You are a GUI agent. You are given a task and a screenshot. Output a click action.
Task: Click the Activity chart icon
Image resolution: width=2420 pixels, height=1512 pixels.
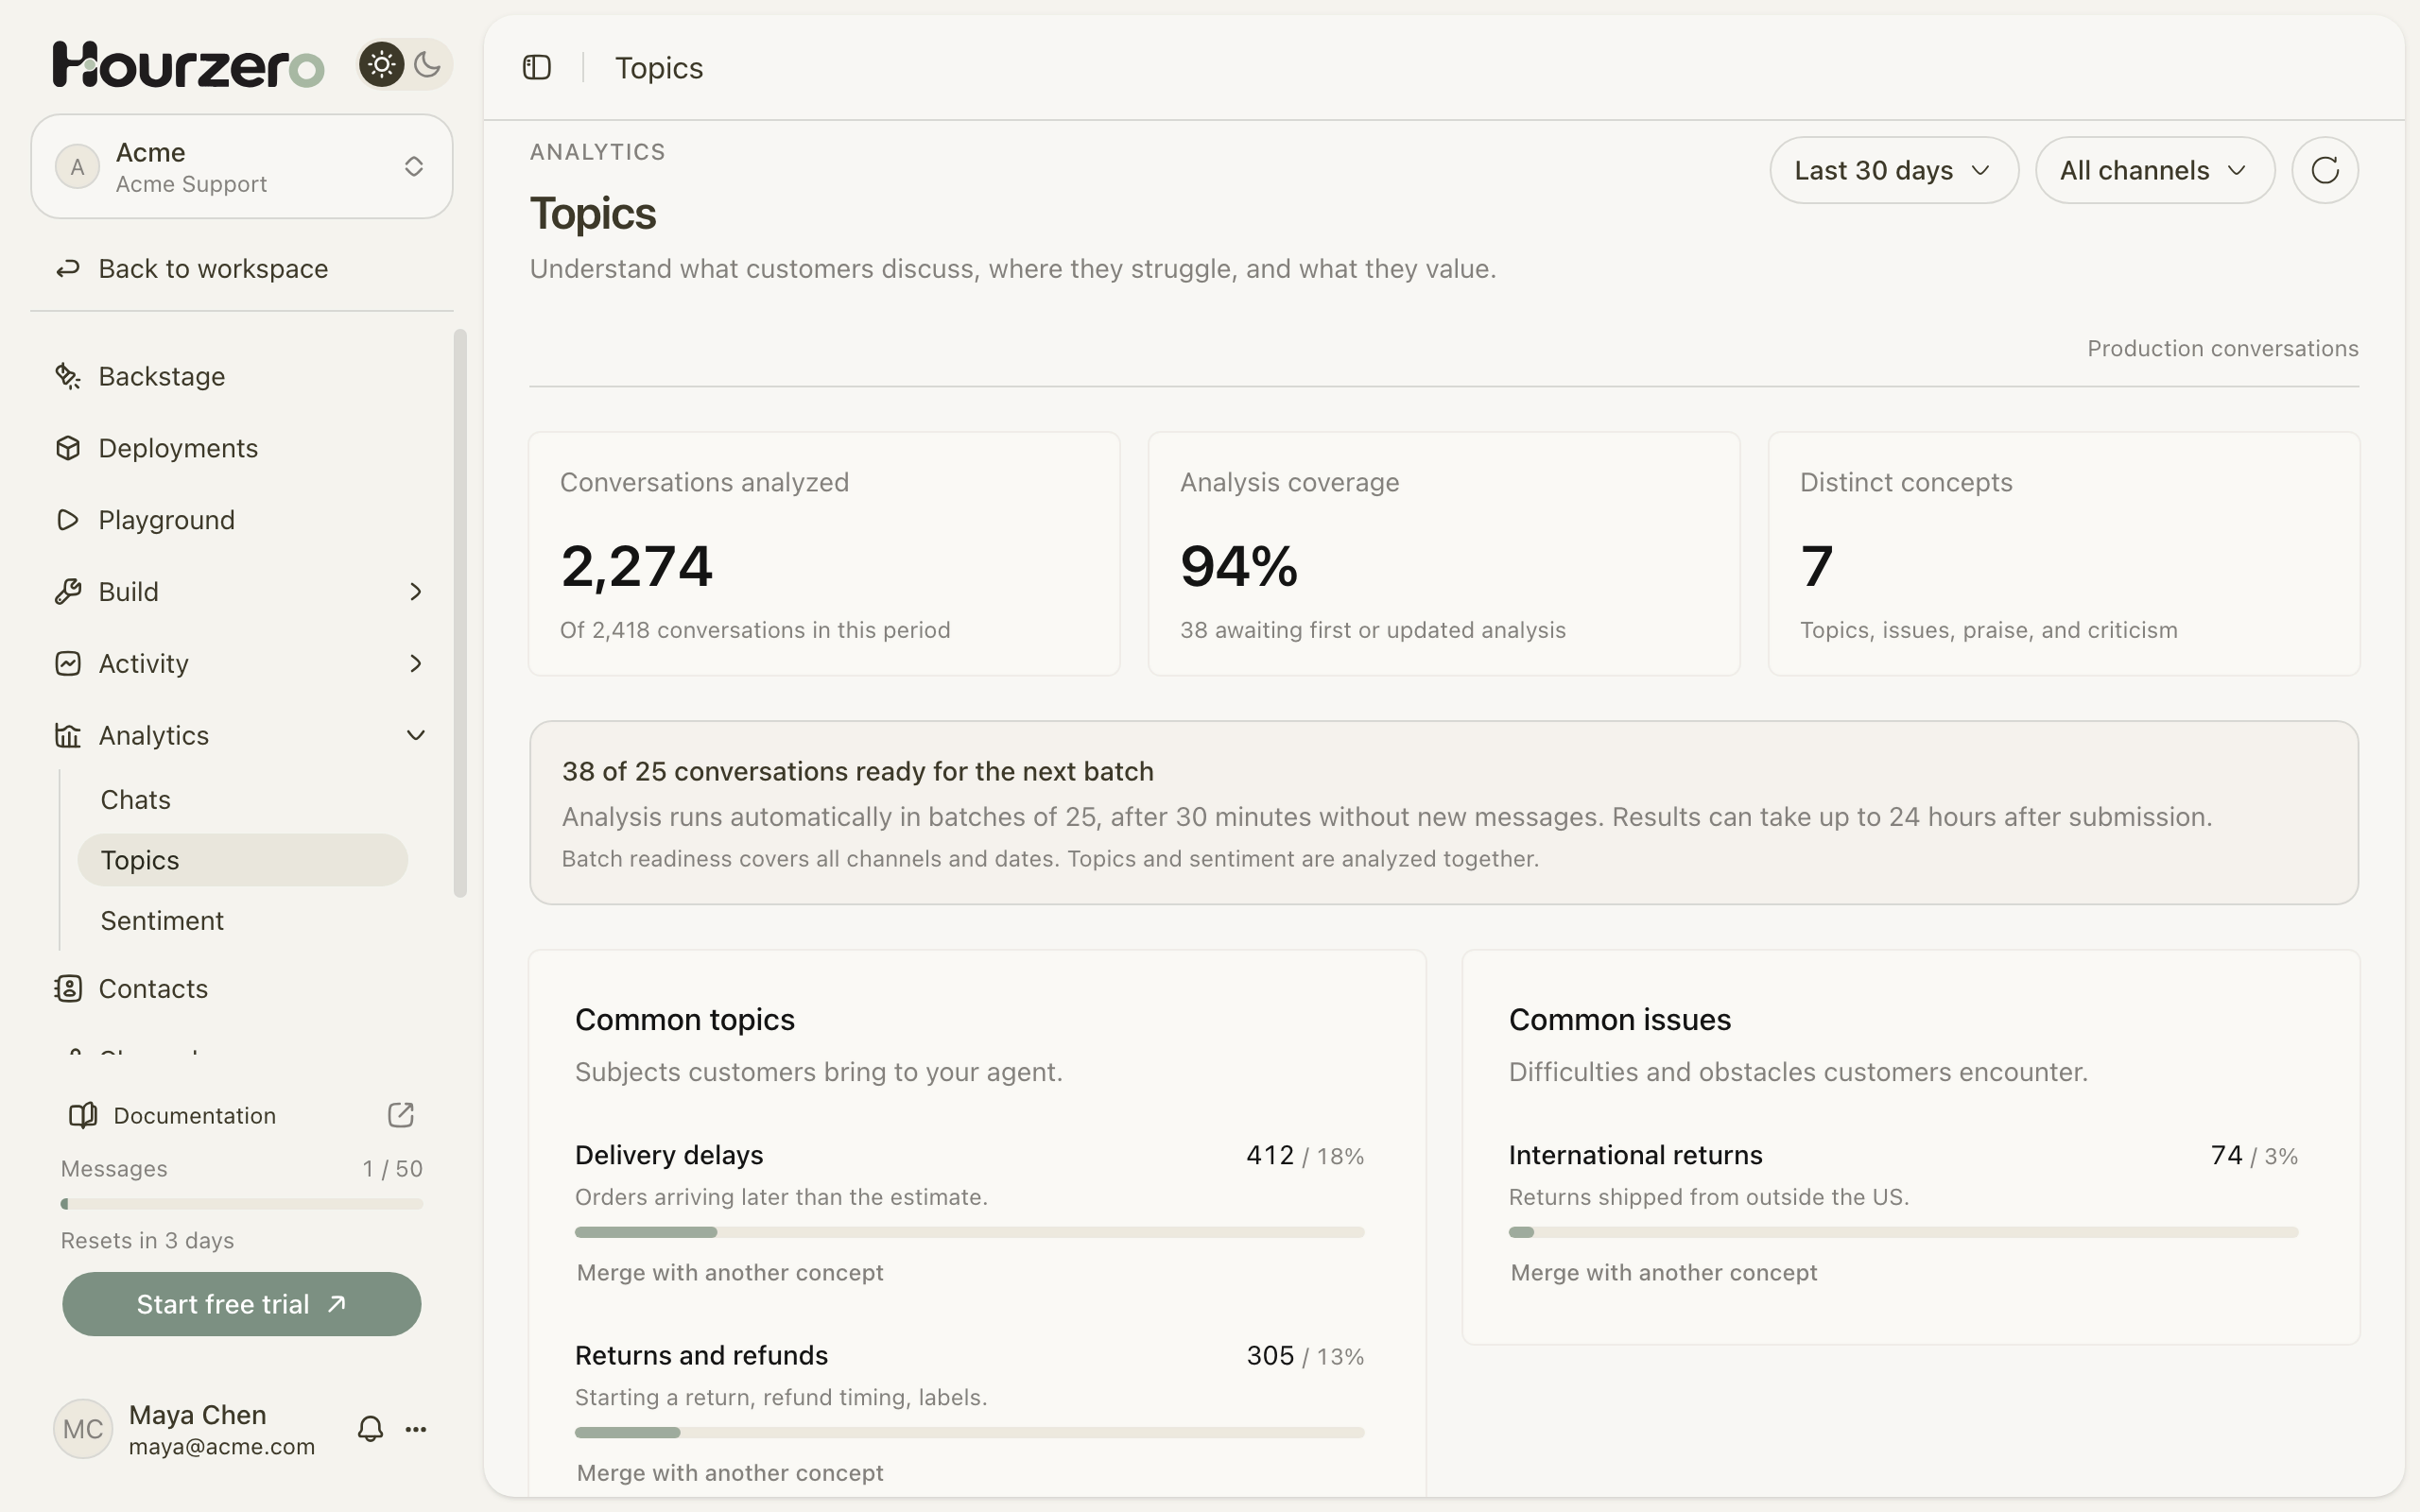68,664
